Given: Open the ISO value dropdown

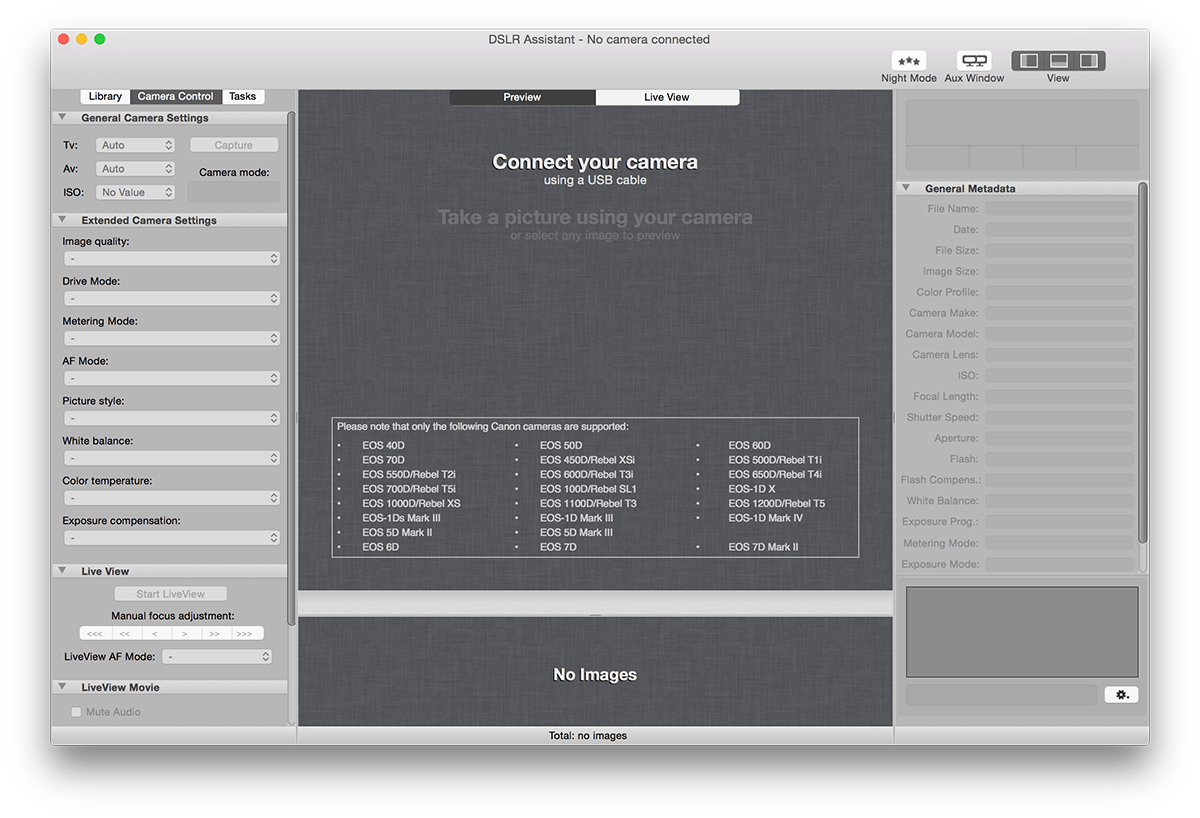Looking at the screenshot, I should click(136, 192).
